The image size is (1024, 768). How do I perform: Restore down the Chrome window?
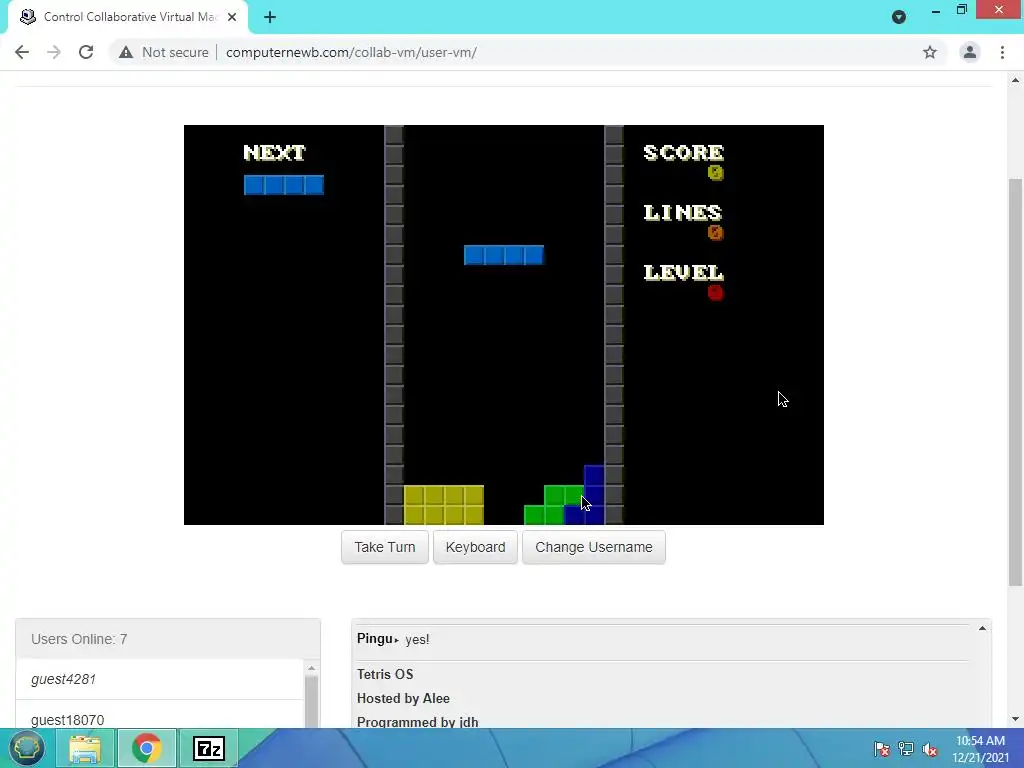(961, 9)
